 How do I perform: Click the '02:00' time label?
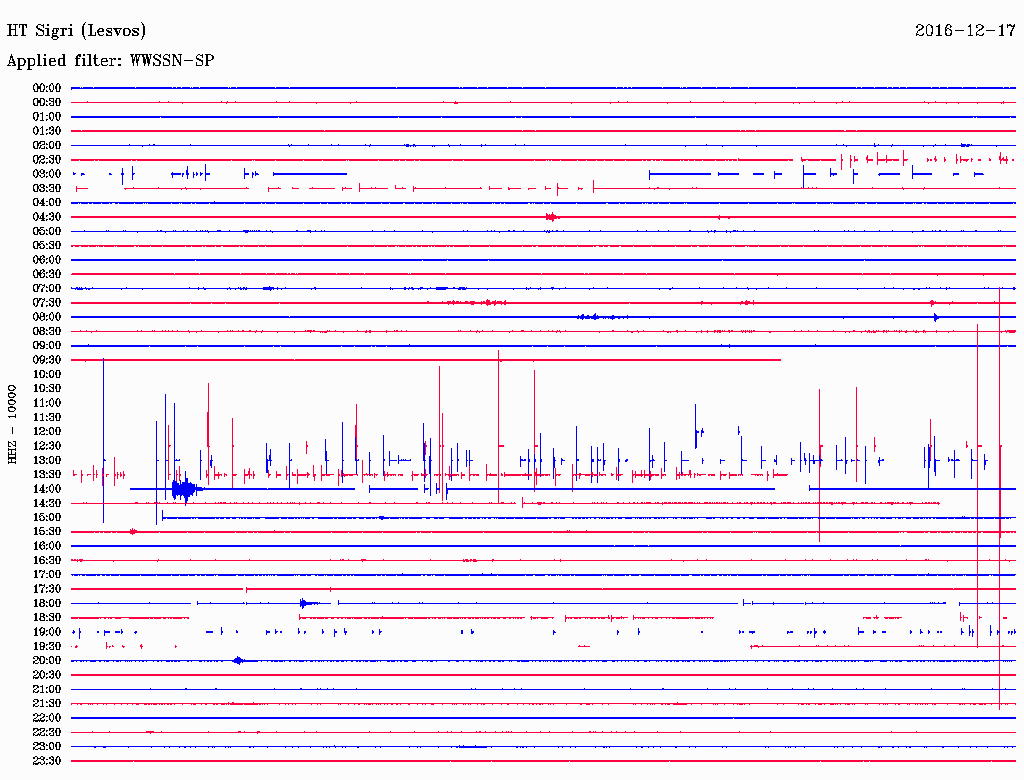tap(47, 145)
